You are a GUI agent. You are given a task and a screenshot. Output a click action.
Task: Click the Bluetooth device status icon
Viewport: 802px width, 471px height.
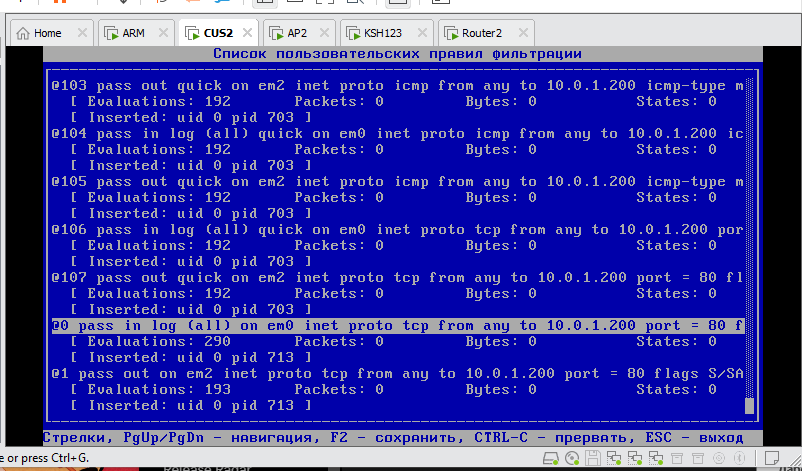coord(740,458)
